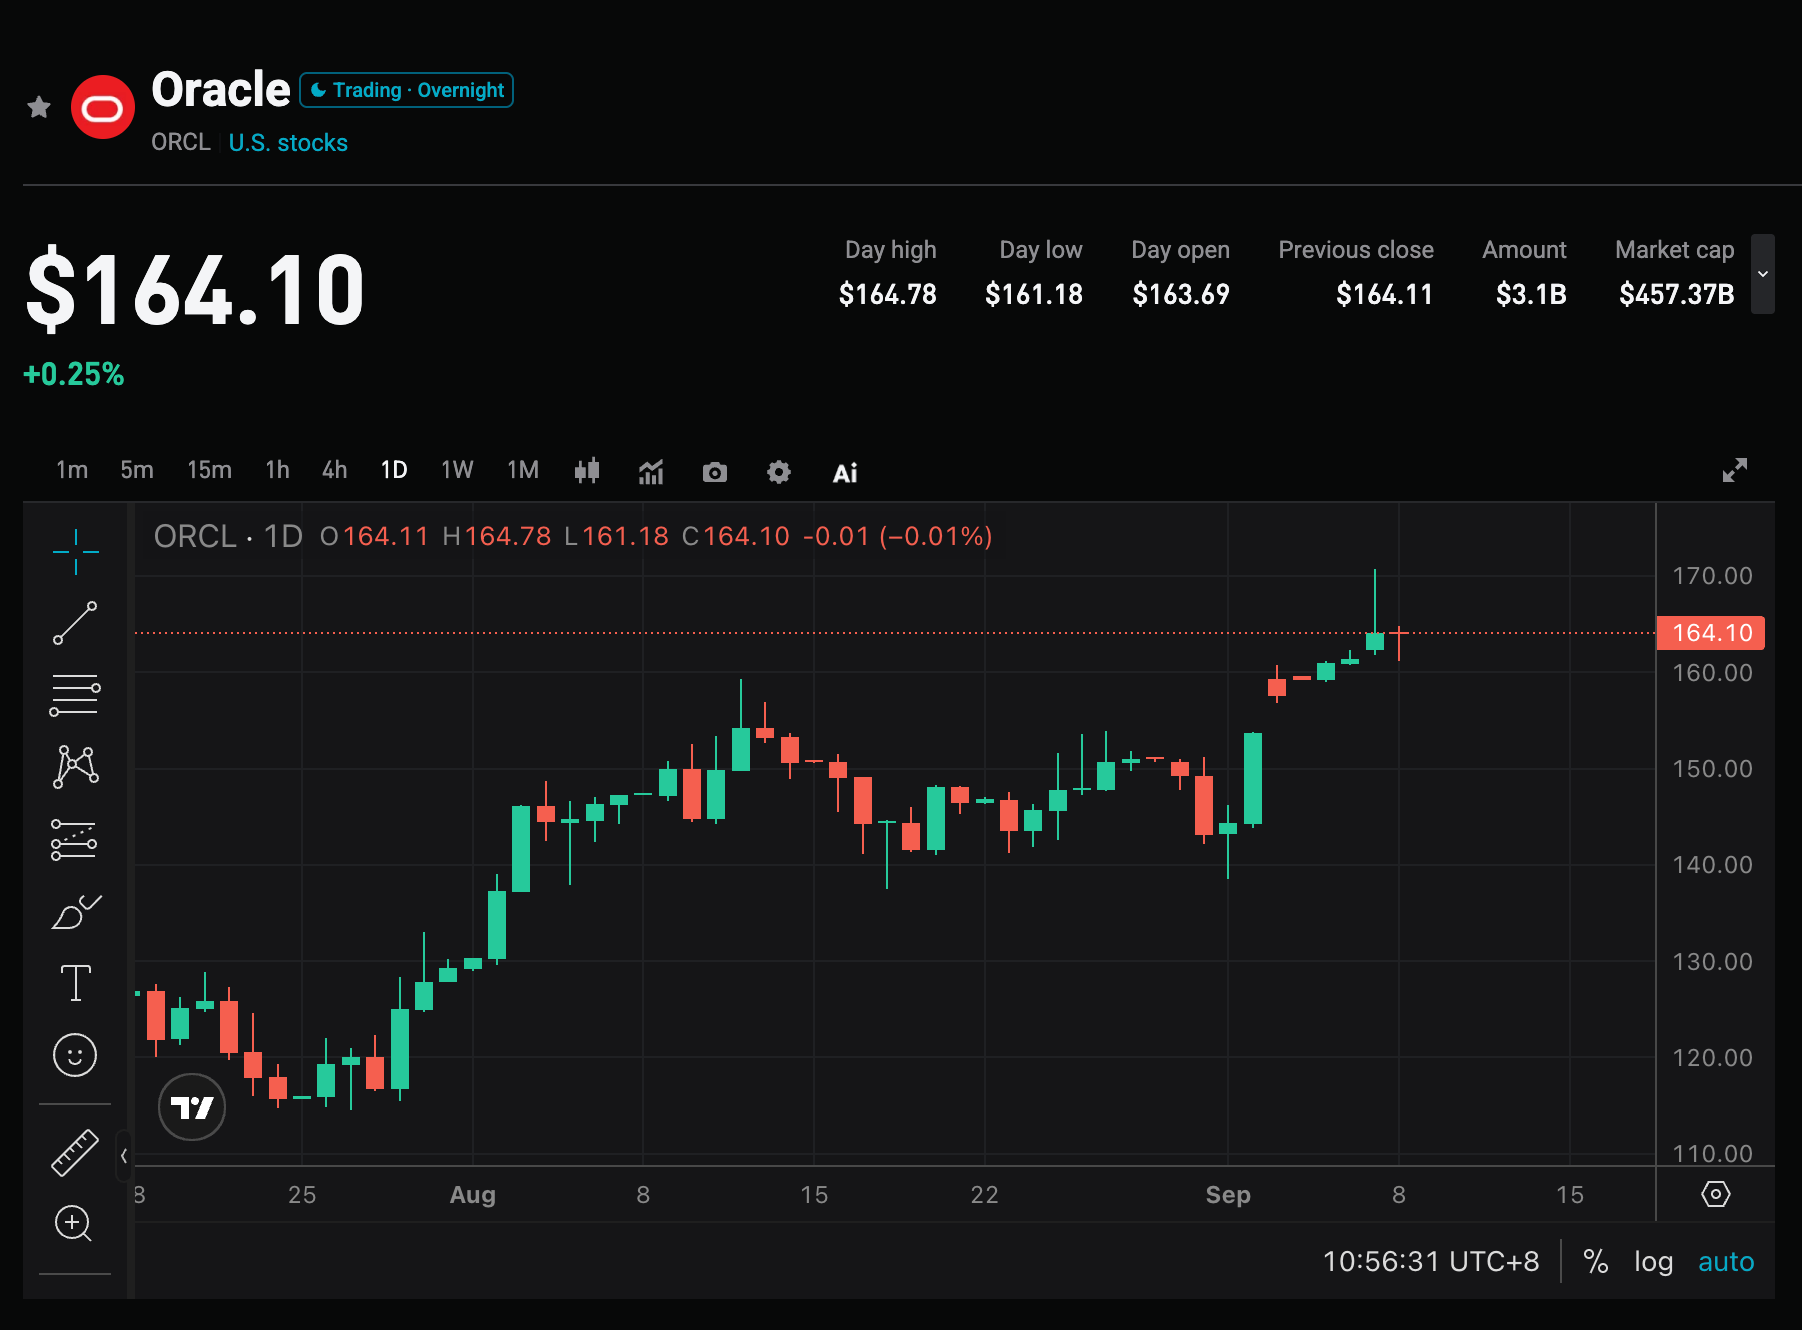Select the pattern drawing tool

75,767
